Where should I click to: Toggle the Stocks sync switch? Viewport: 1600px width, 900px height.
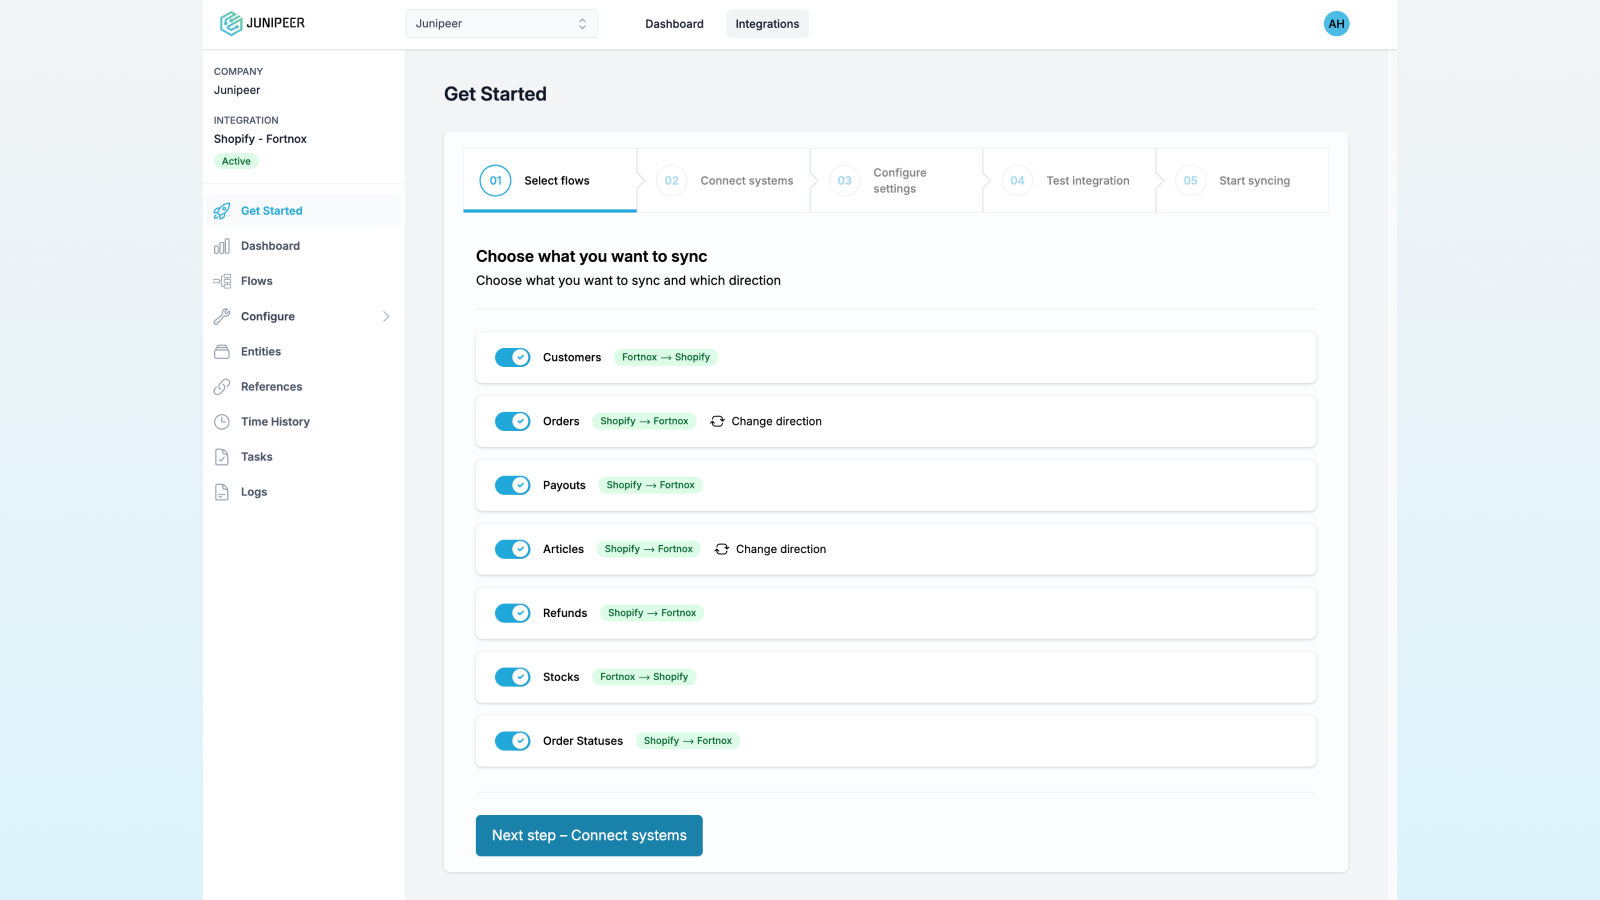513,677
